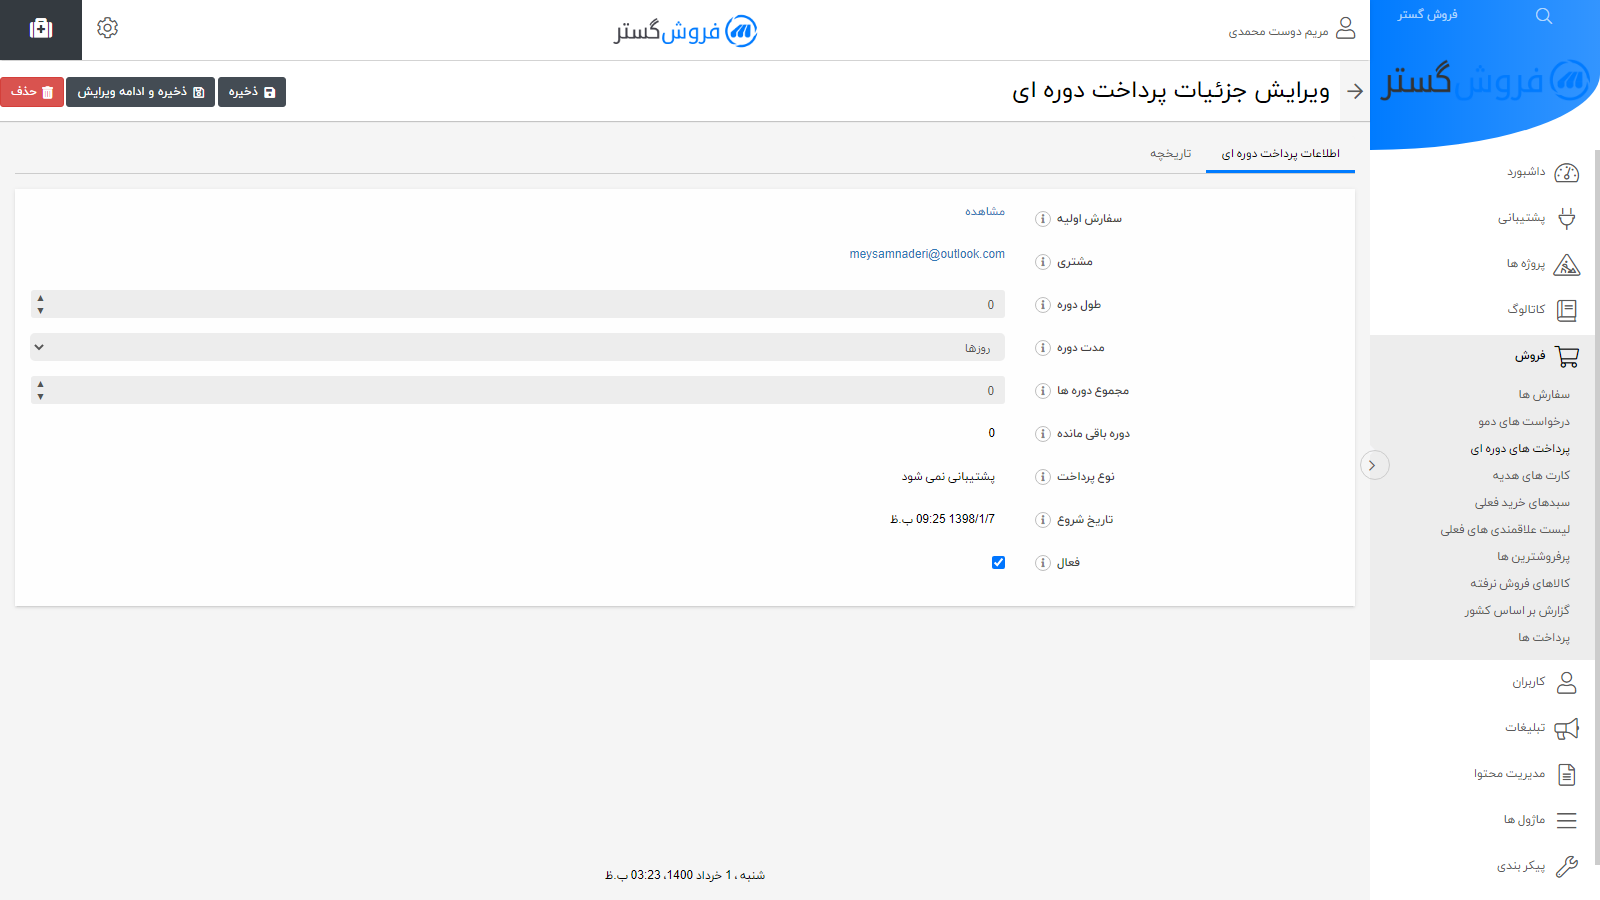This screenshot has height=900, width=1600.
Task: Select the پشتیبانی icon in sidebar
Action: [1567, 218]
